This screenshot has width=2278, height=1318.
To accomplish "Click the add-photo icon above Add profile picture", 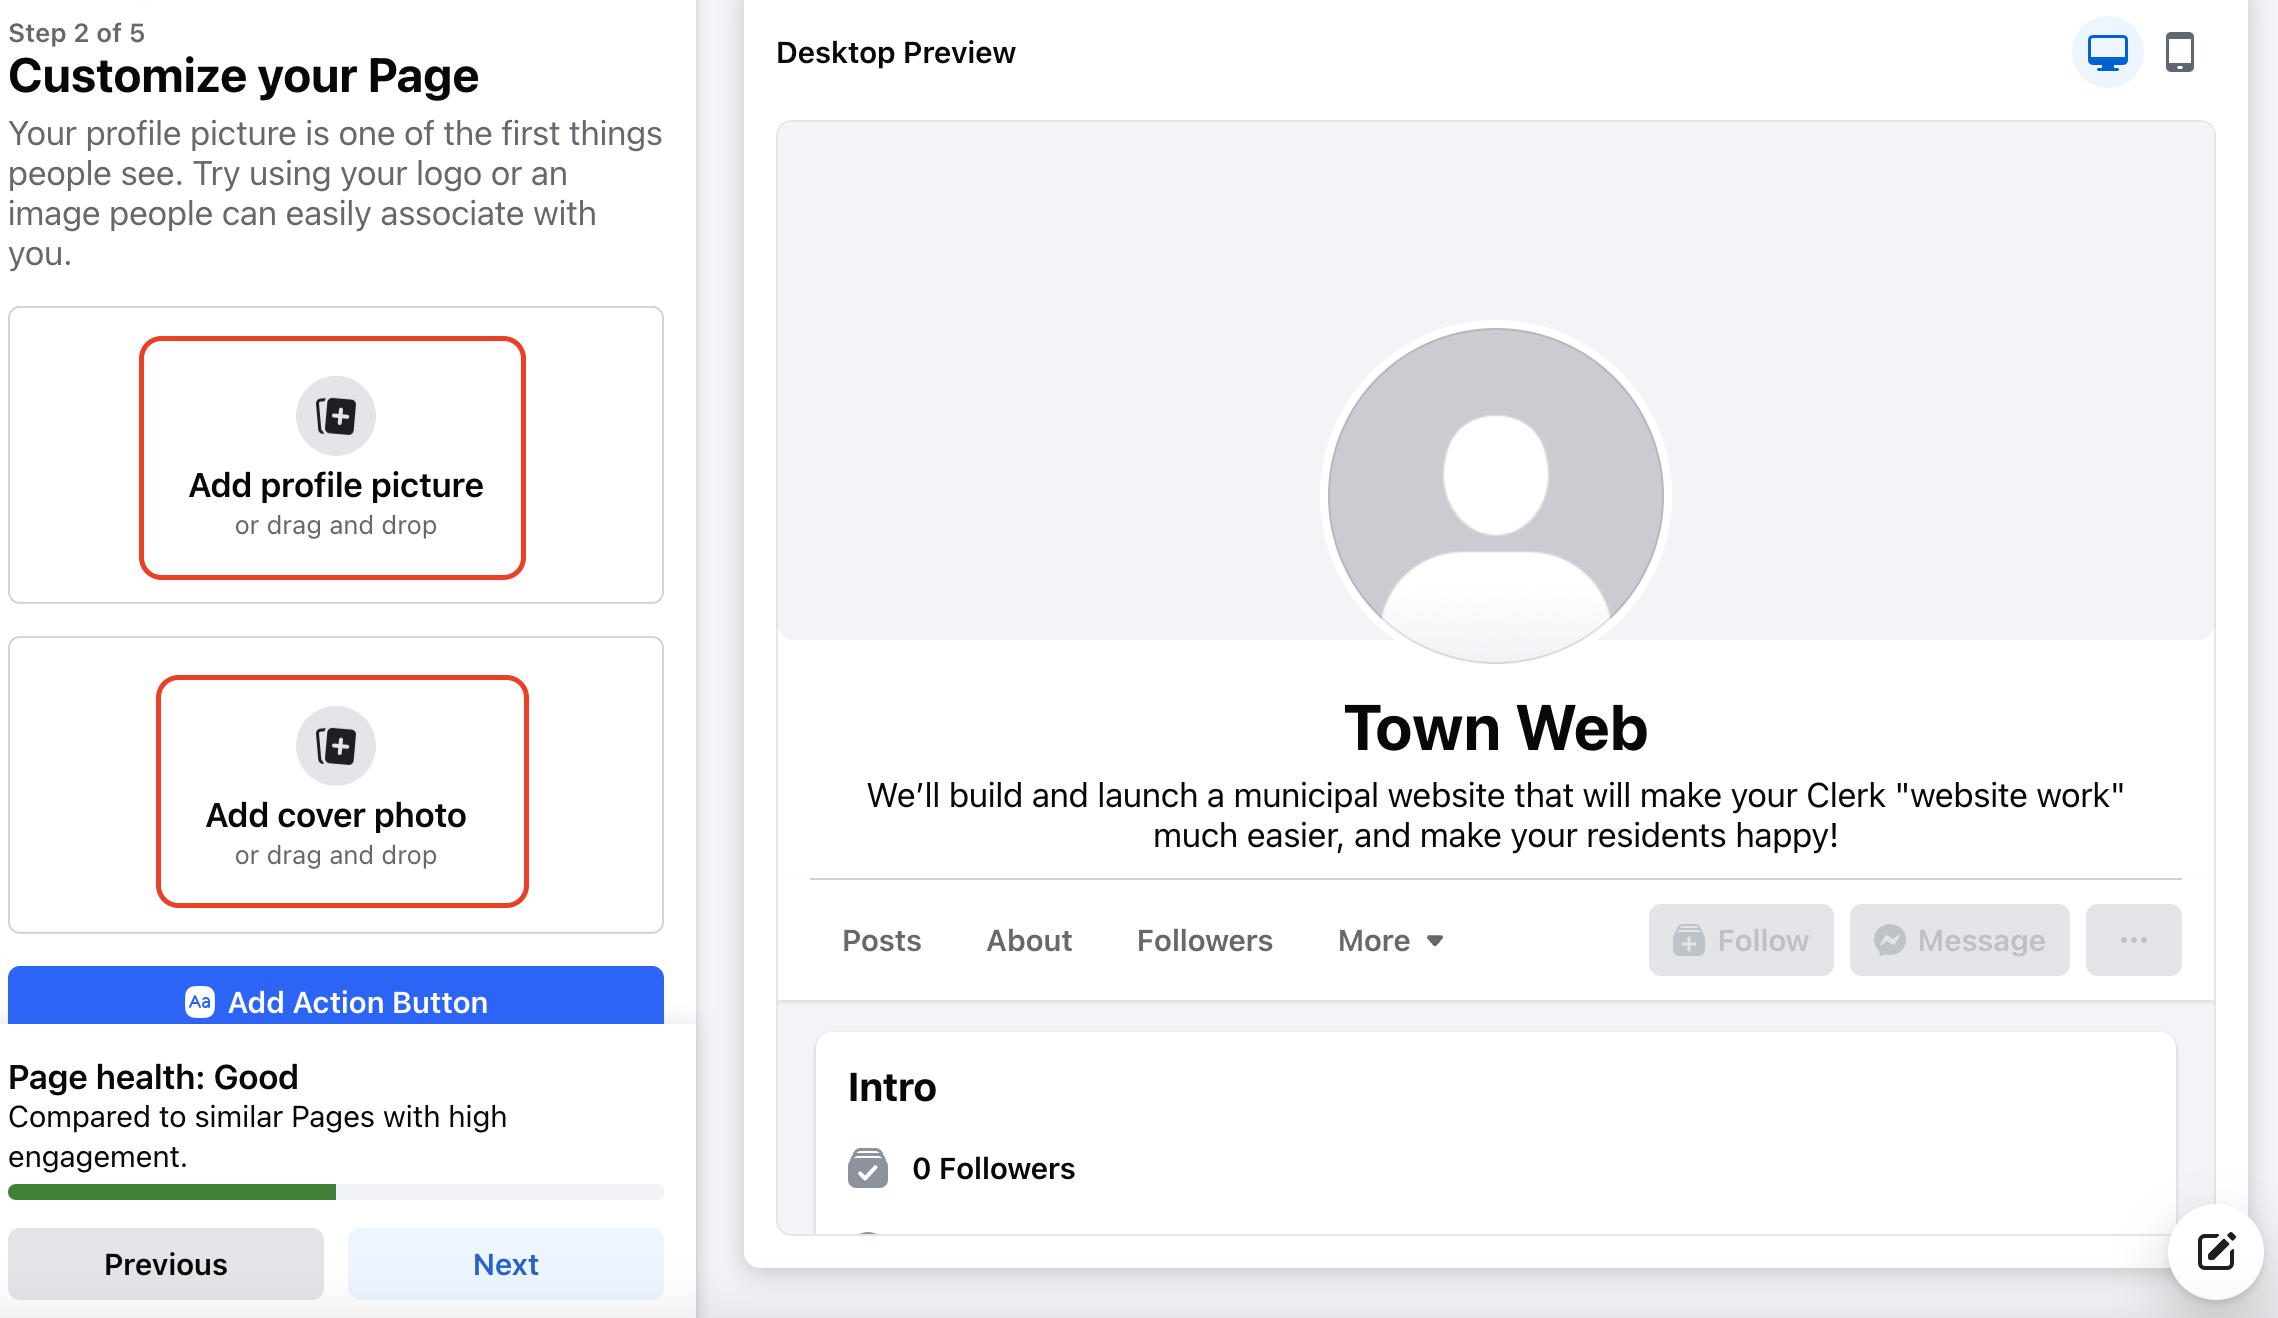I will coord(336,416).
